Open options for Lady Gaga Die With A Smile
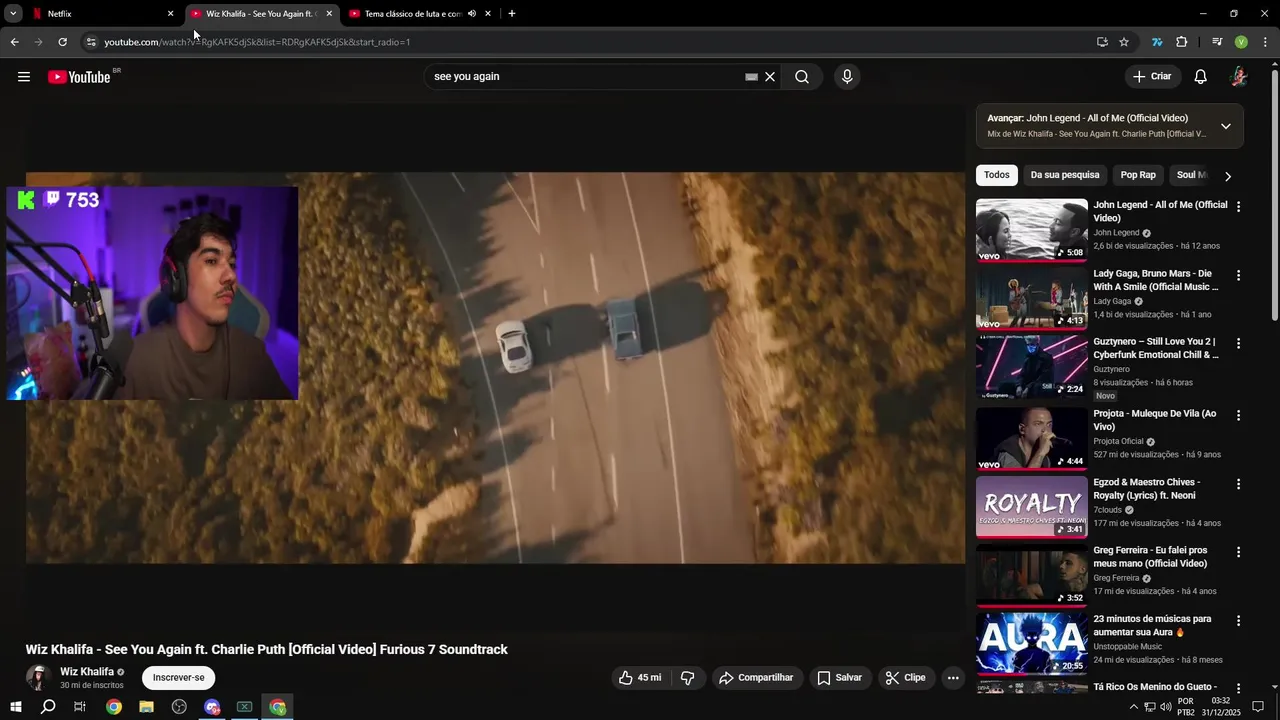The height and width of the screenshot is (720, 1280). pos(1239,275)
